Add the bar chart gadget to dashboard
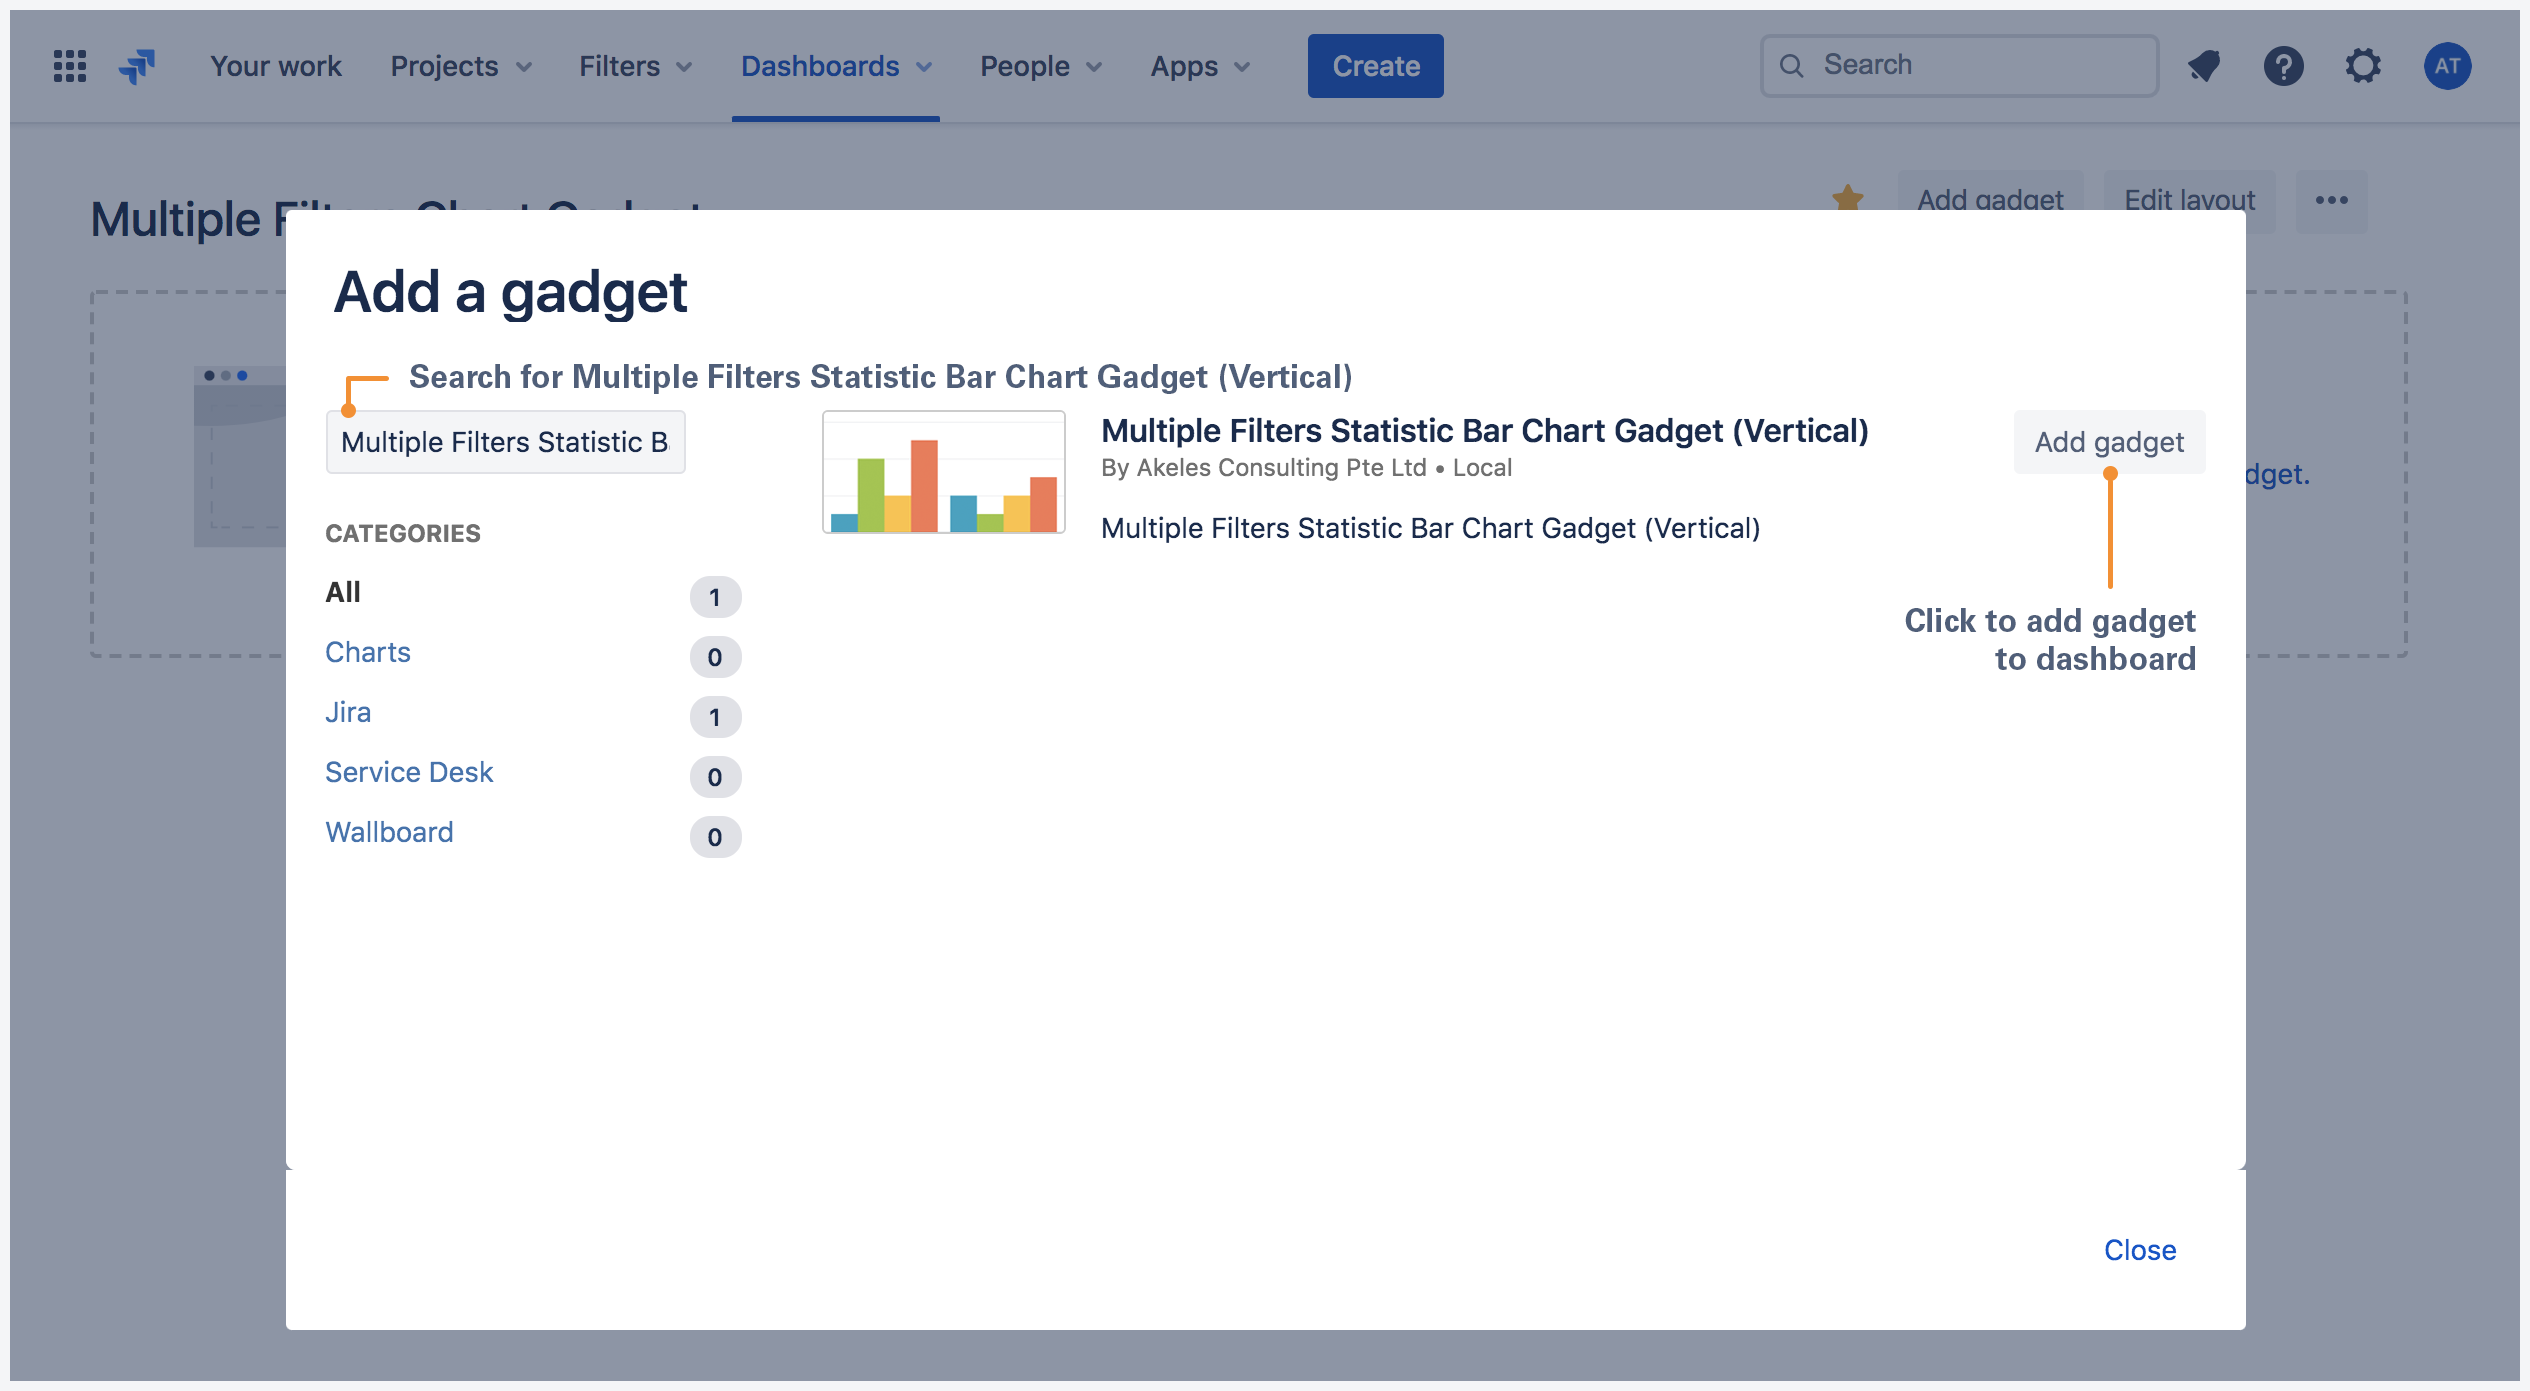The width and height of the screenshot is (2530, 1391). click(2109, 441)
